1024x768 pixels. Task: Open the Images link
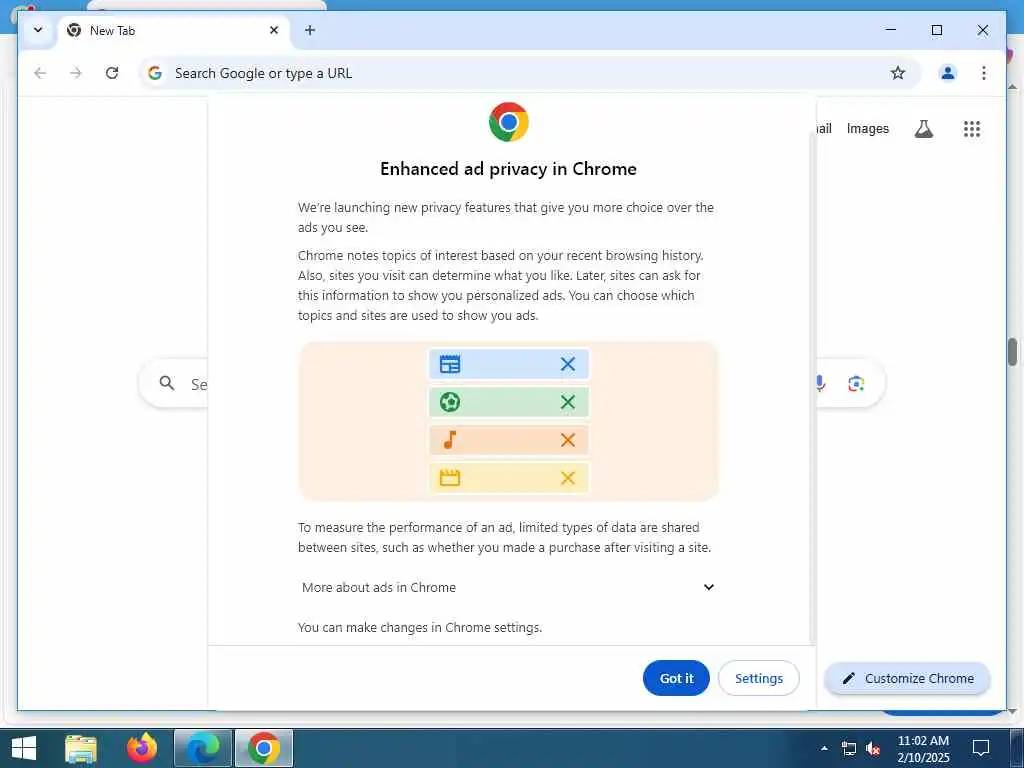(x=867, y=129)
